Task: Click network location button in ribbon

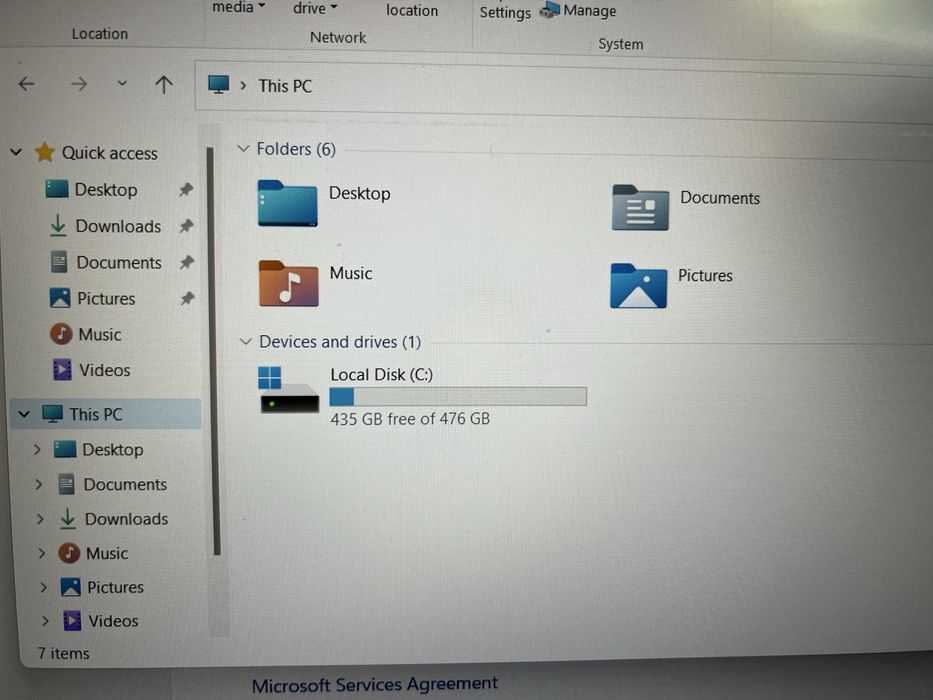Action: pos(412,10)
